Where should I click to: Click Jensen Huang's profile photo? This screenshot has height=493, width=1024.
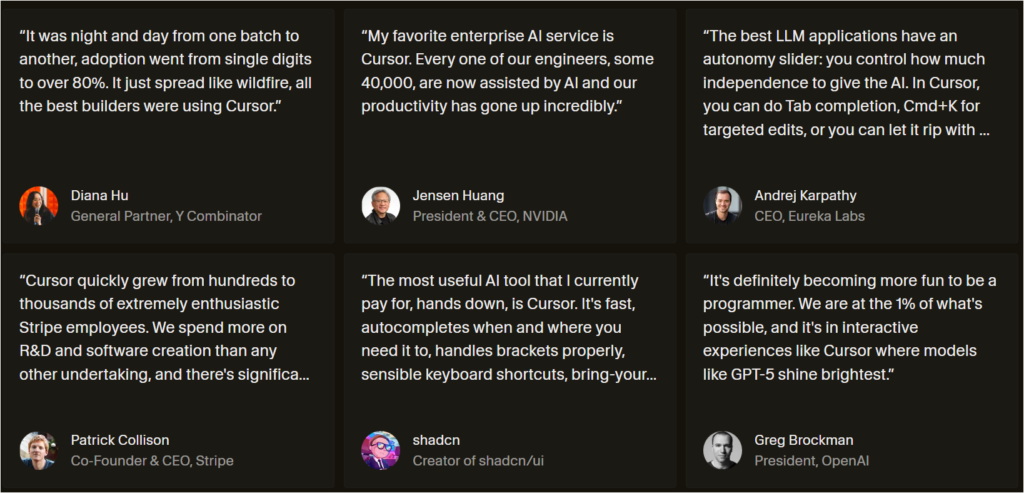click(381, 205)
